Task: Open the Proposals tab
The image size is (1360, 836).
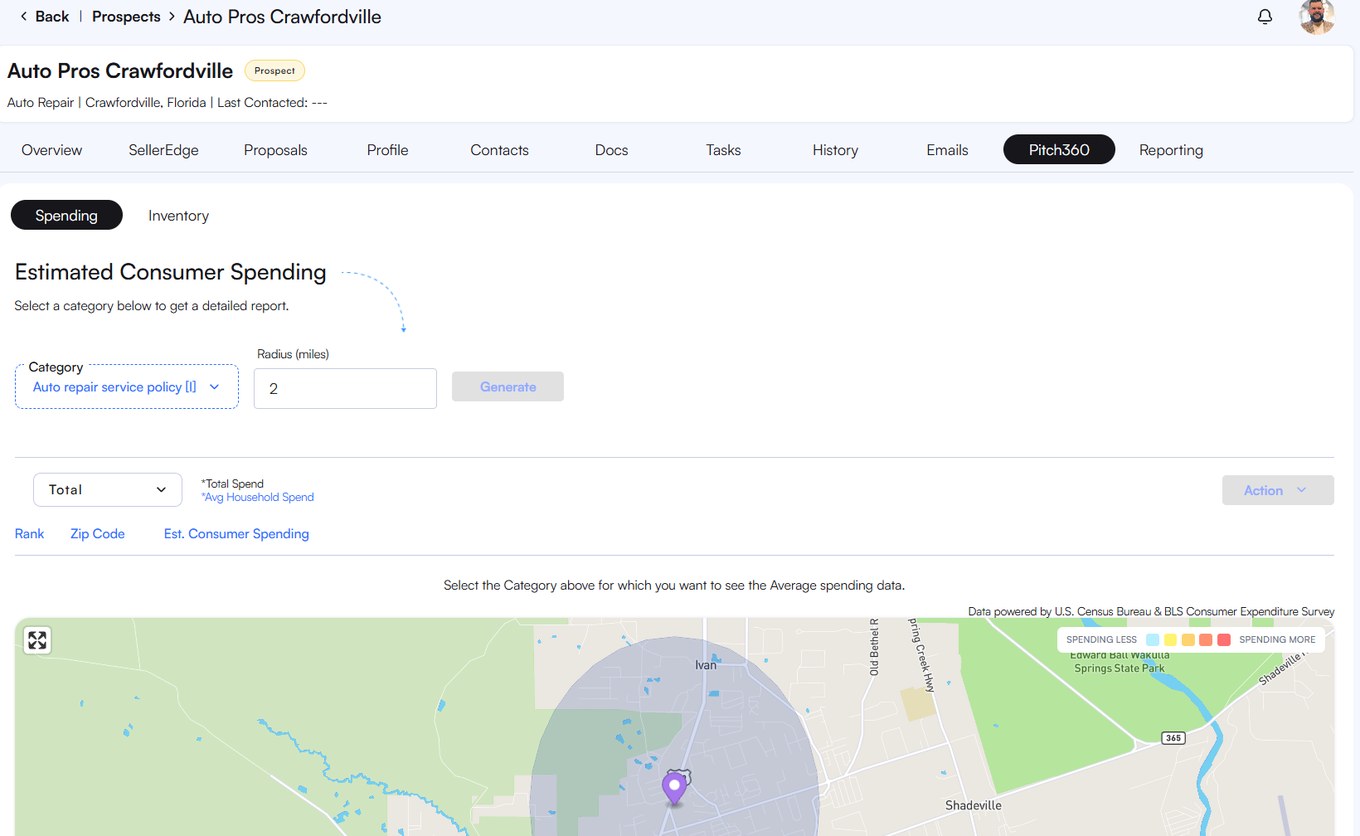Action: pos(276,150)
